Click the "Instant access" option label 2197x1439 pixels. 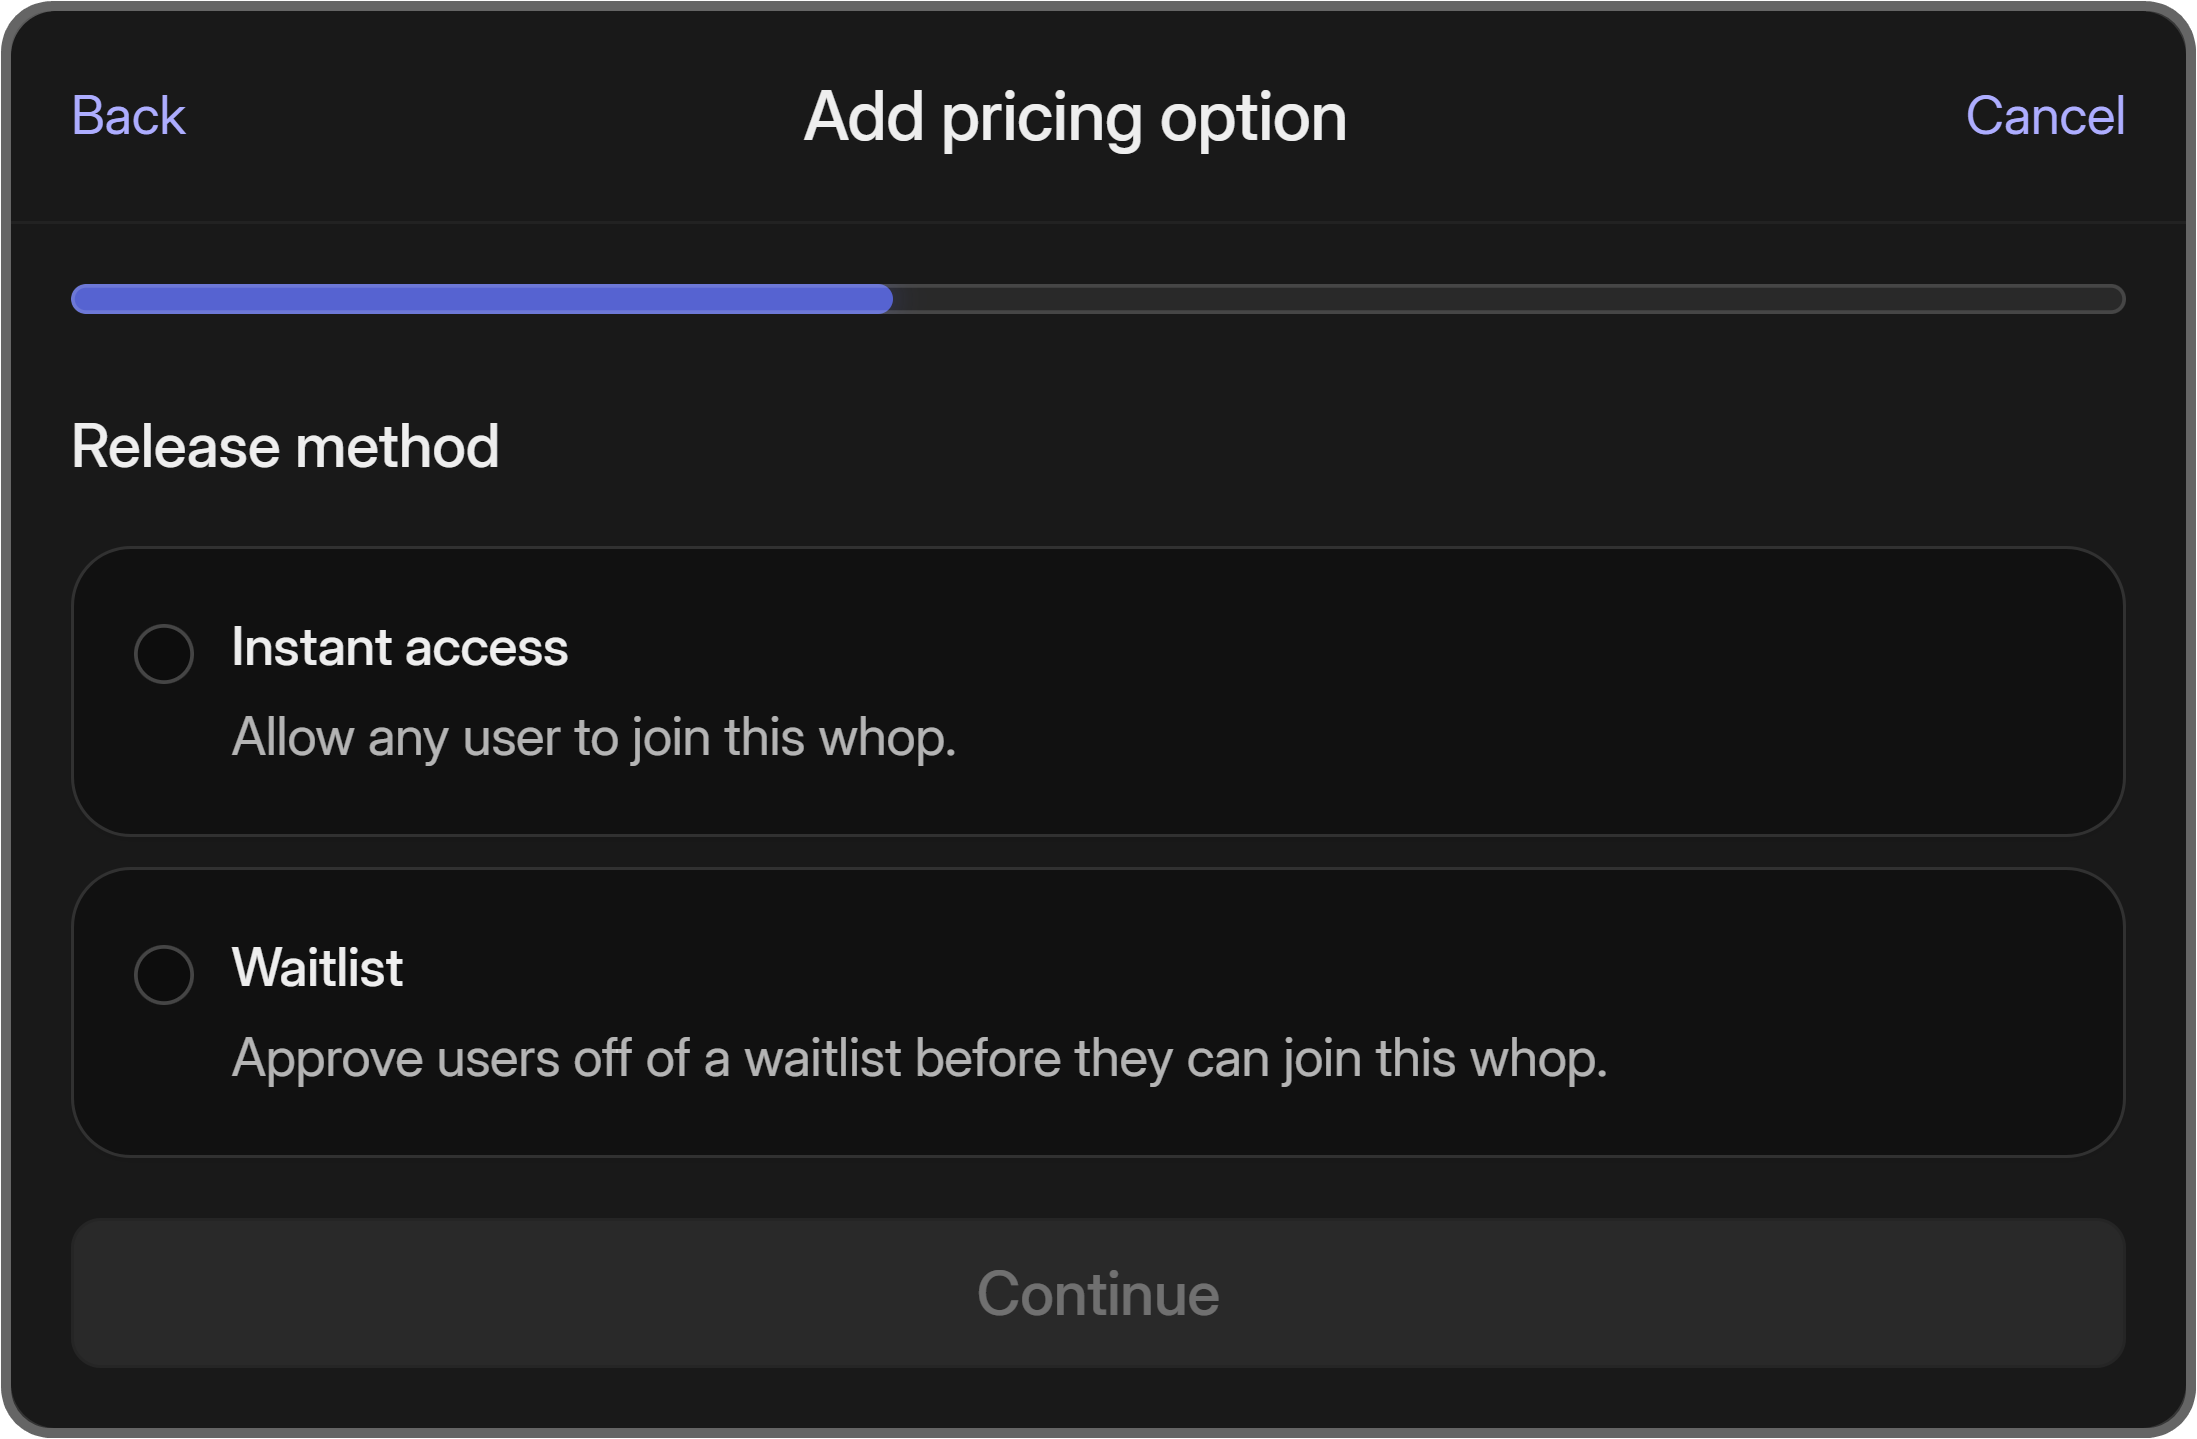tap(399, 647)
